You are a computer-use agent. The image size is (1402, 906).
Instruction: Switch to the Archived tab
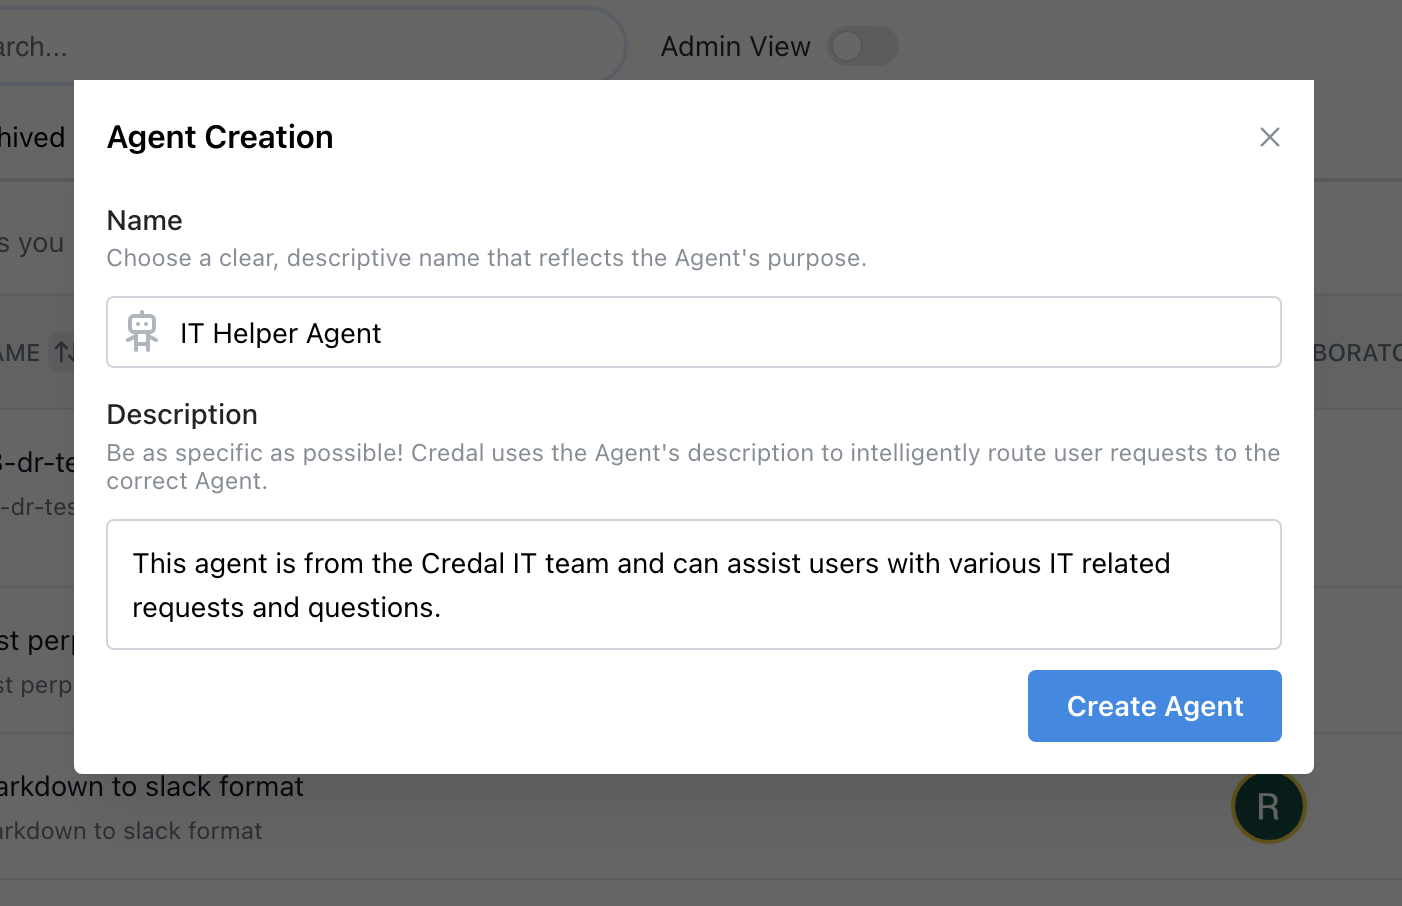click(x=32, y=137)
